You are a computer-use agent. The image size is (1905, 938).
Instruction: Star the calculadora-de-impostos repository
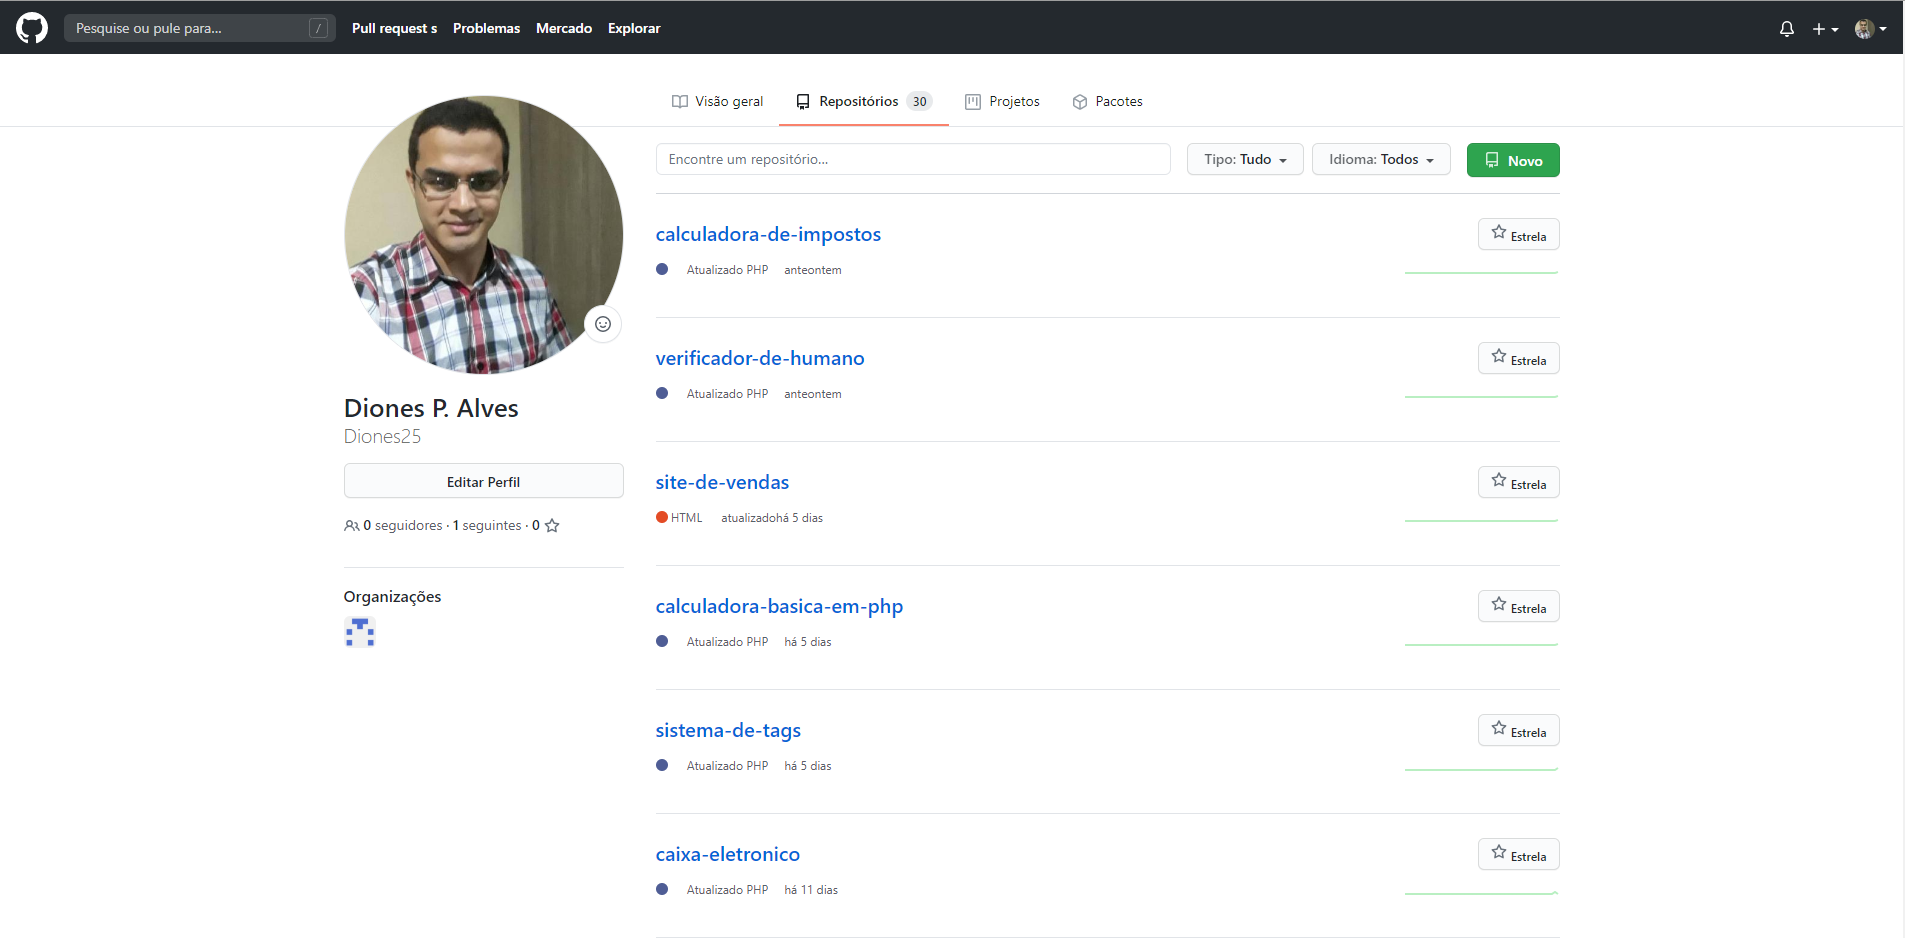[1518, 235]
